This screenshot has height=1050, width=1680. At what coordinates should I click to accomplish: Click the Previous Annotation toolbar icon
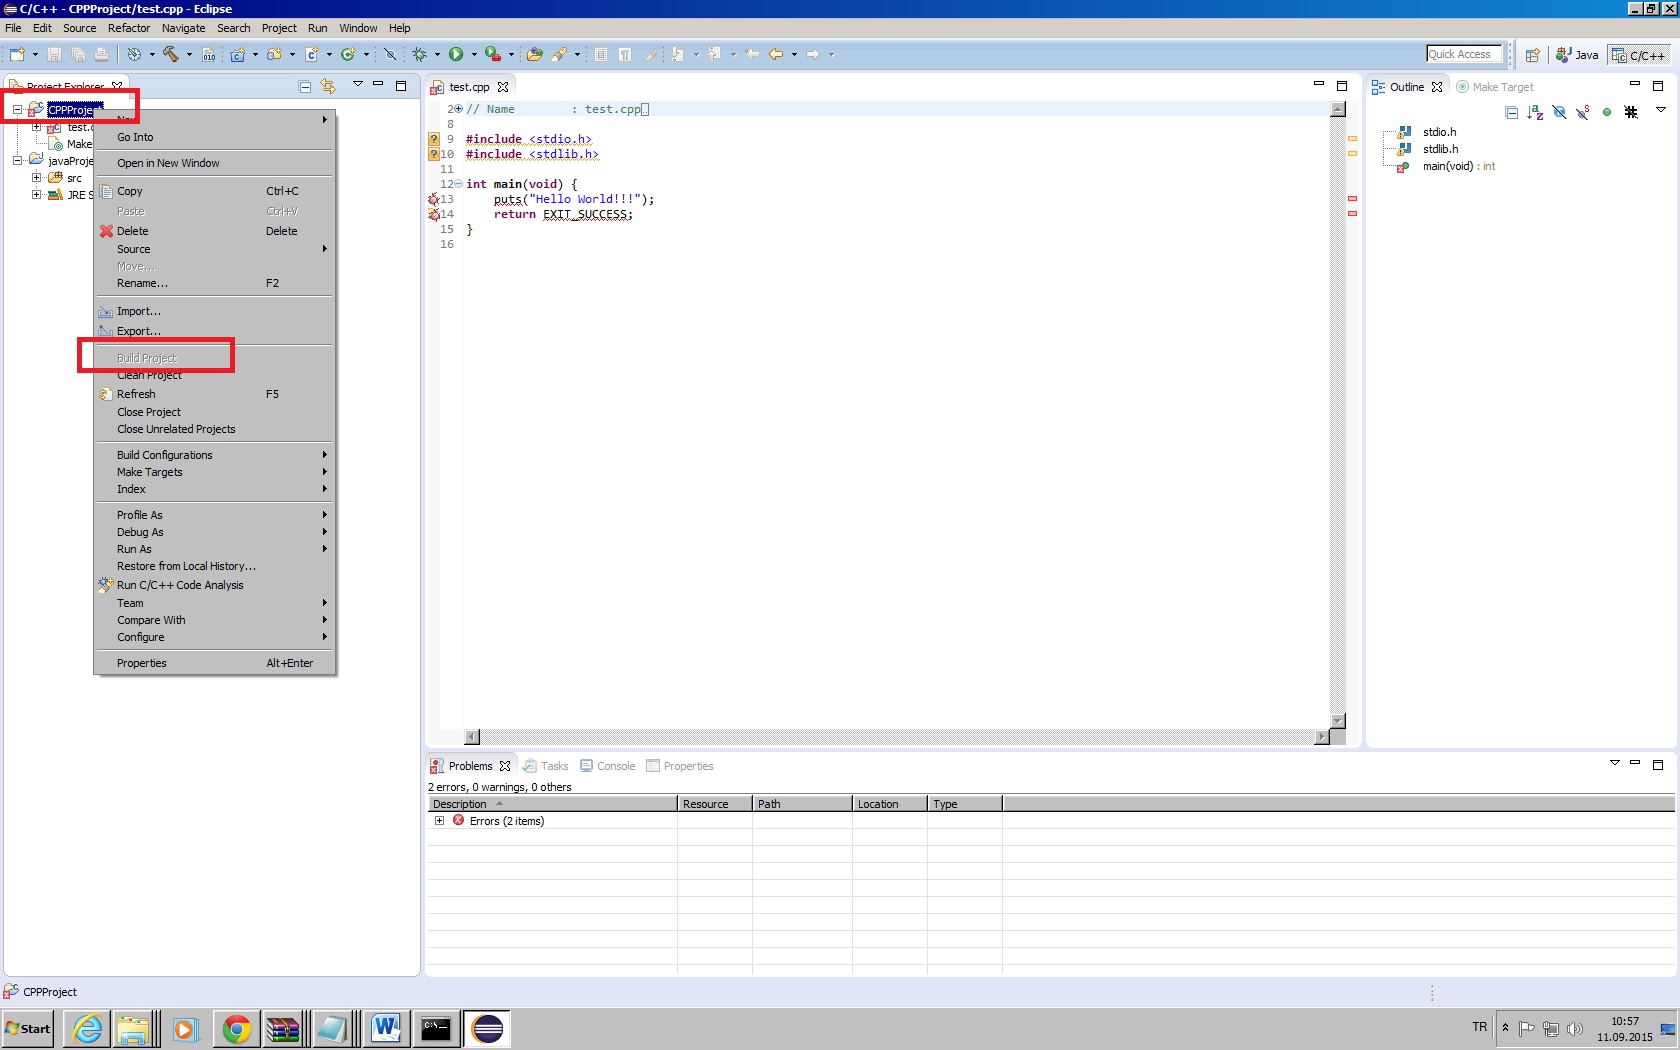coord(714,54)
